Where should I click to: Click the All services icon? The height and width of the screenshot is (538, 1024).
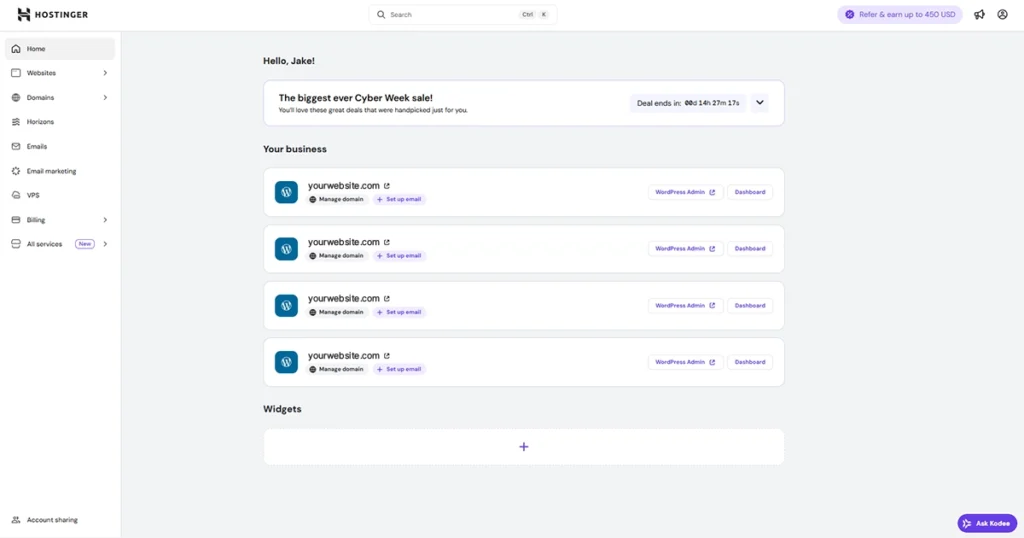point(16,244)
